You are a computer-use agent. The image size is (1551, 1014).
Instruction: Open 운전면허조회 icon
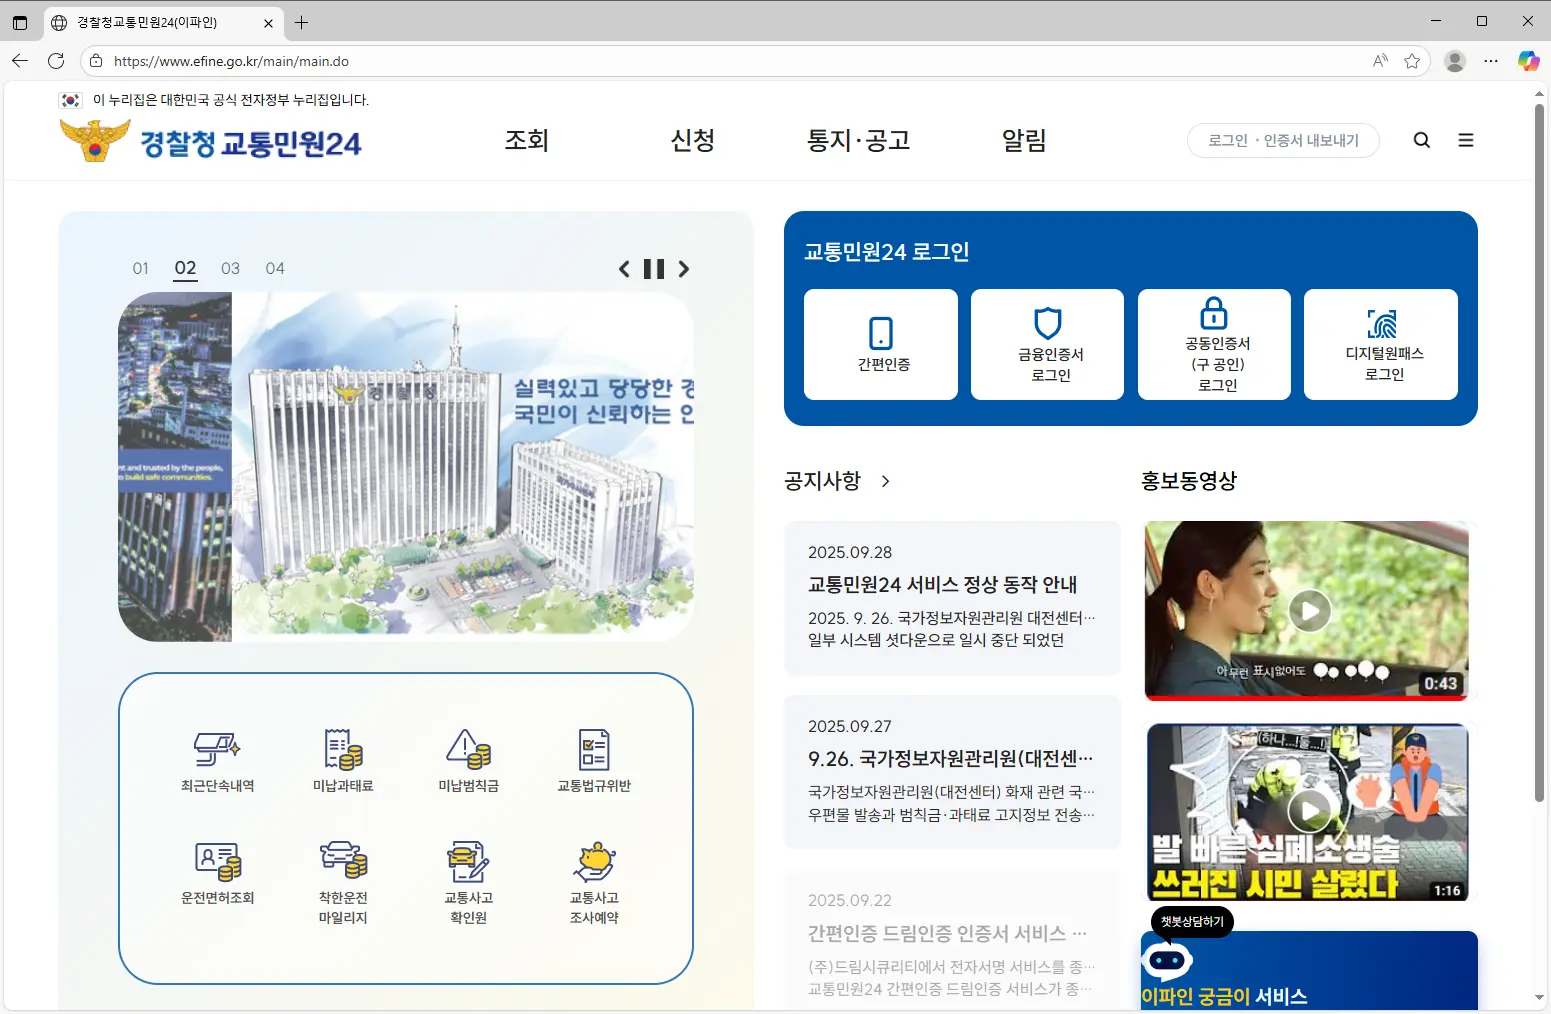tap(217, 862)
